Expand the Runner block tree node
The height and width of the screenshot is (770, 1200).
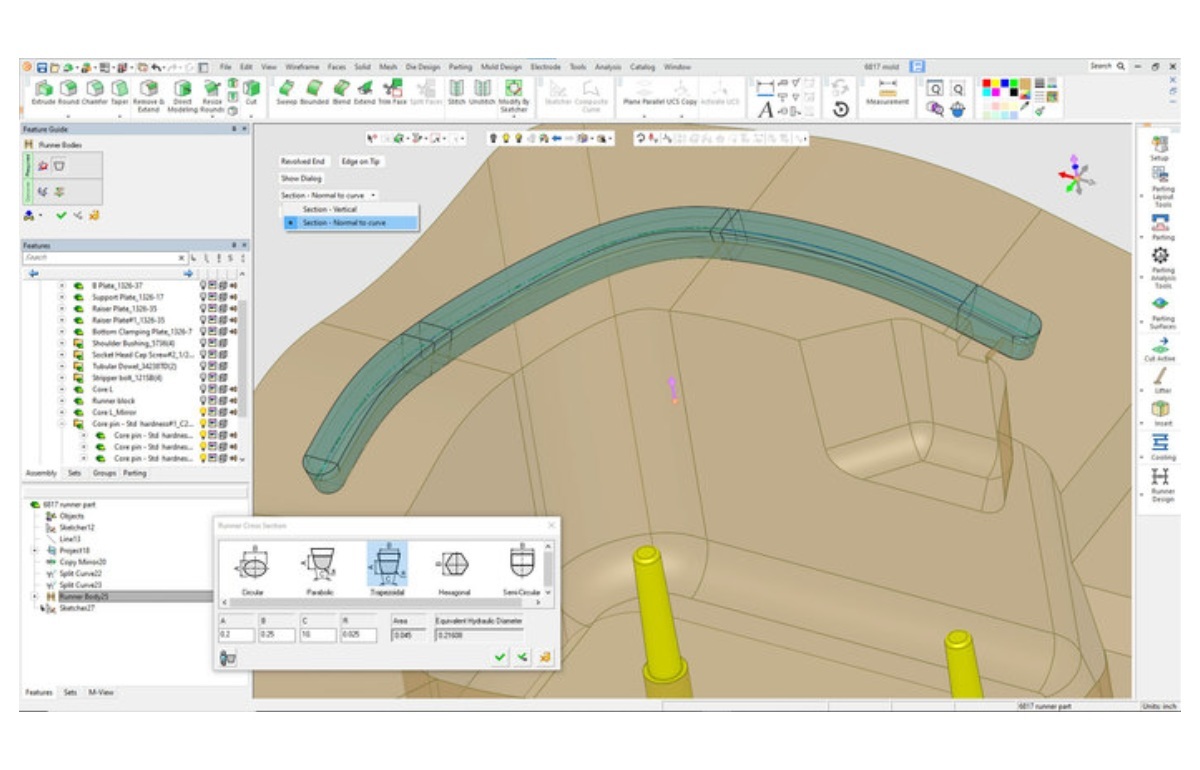point(62,401)
